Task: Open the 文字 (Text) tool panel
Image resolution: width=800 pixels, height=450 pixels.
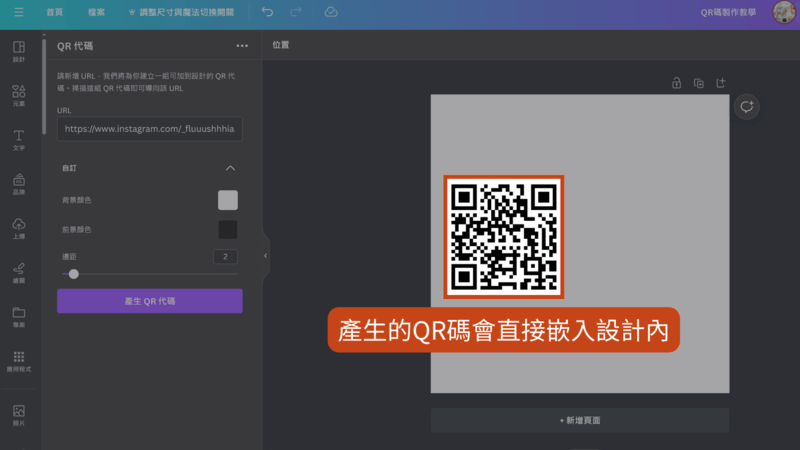Action: pyautogui.click(x=18, y=139)
